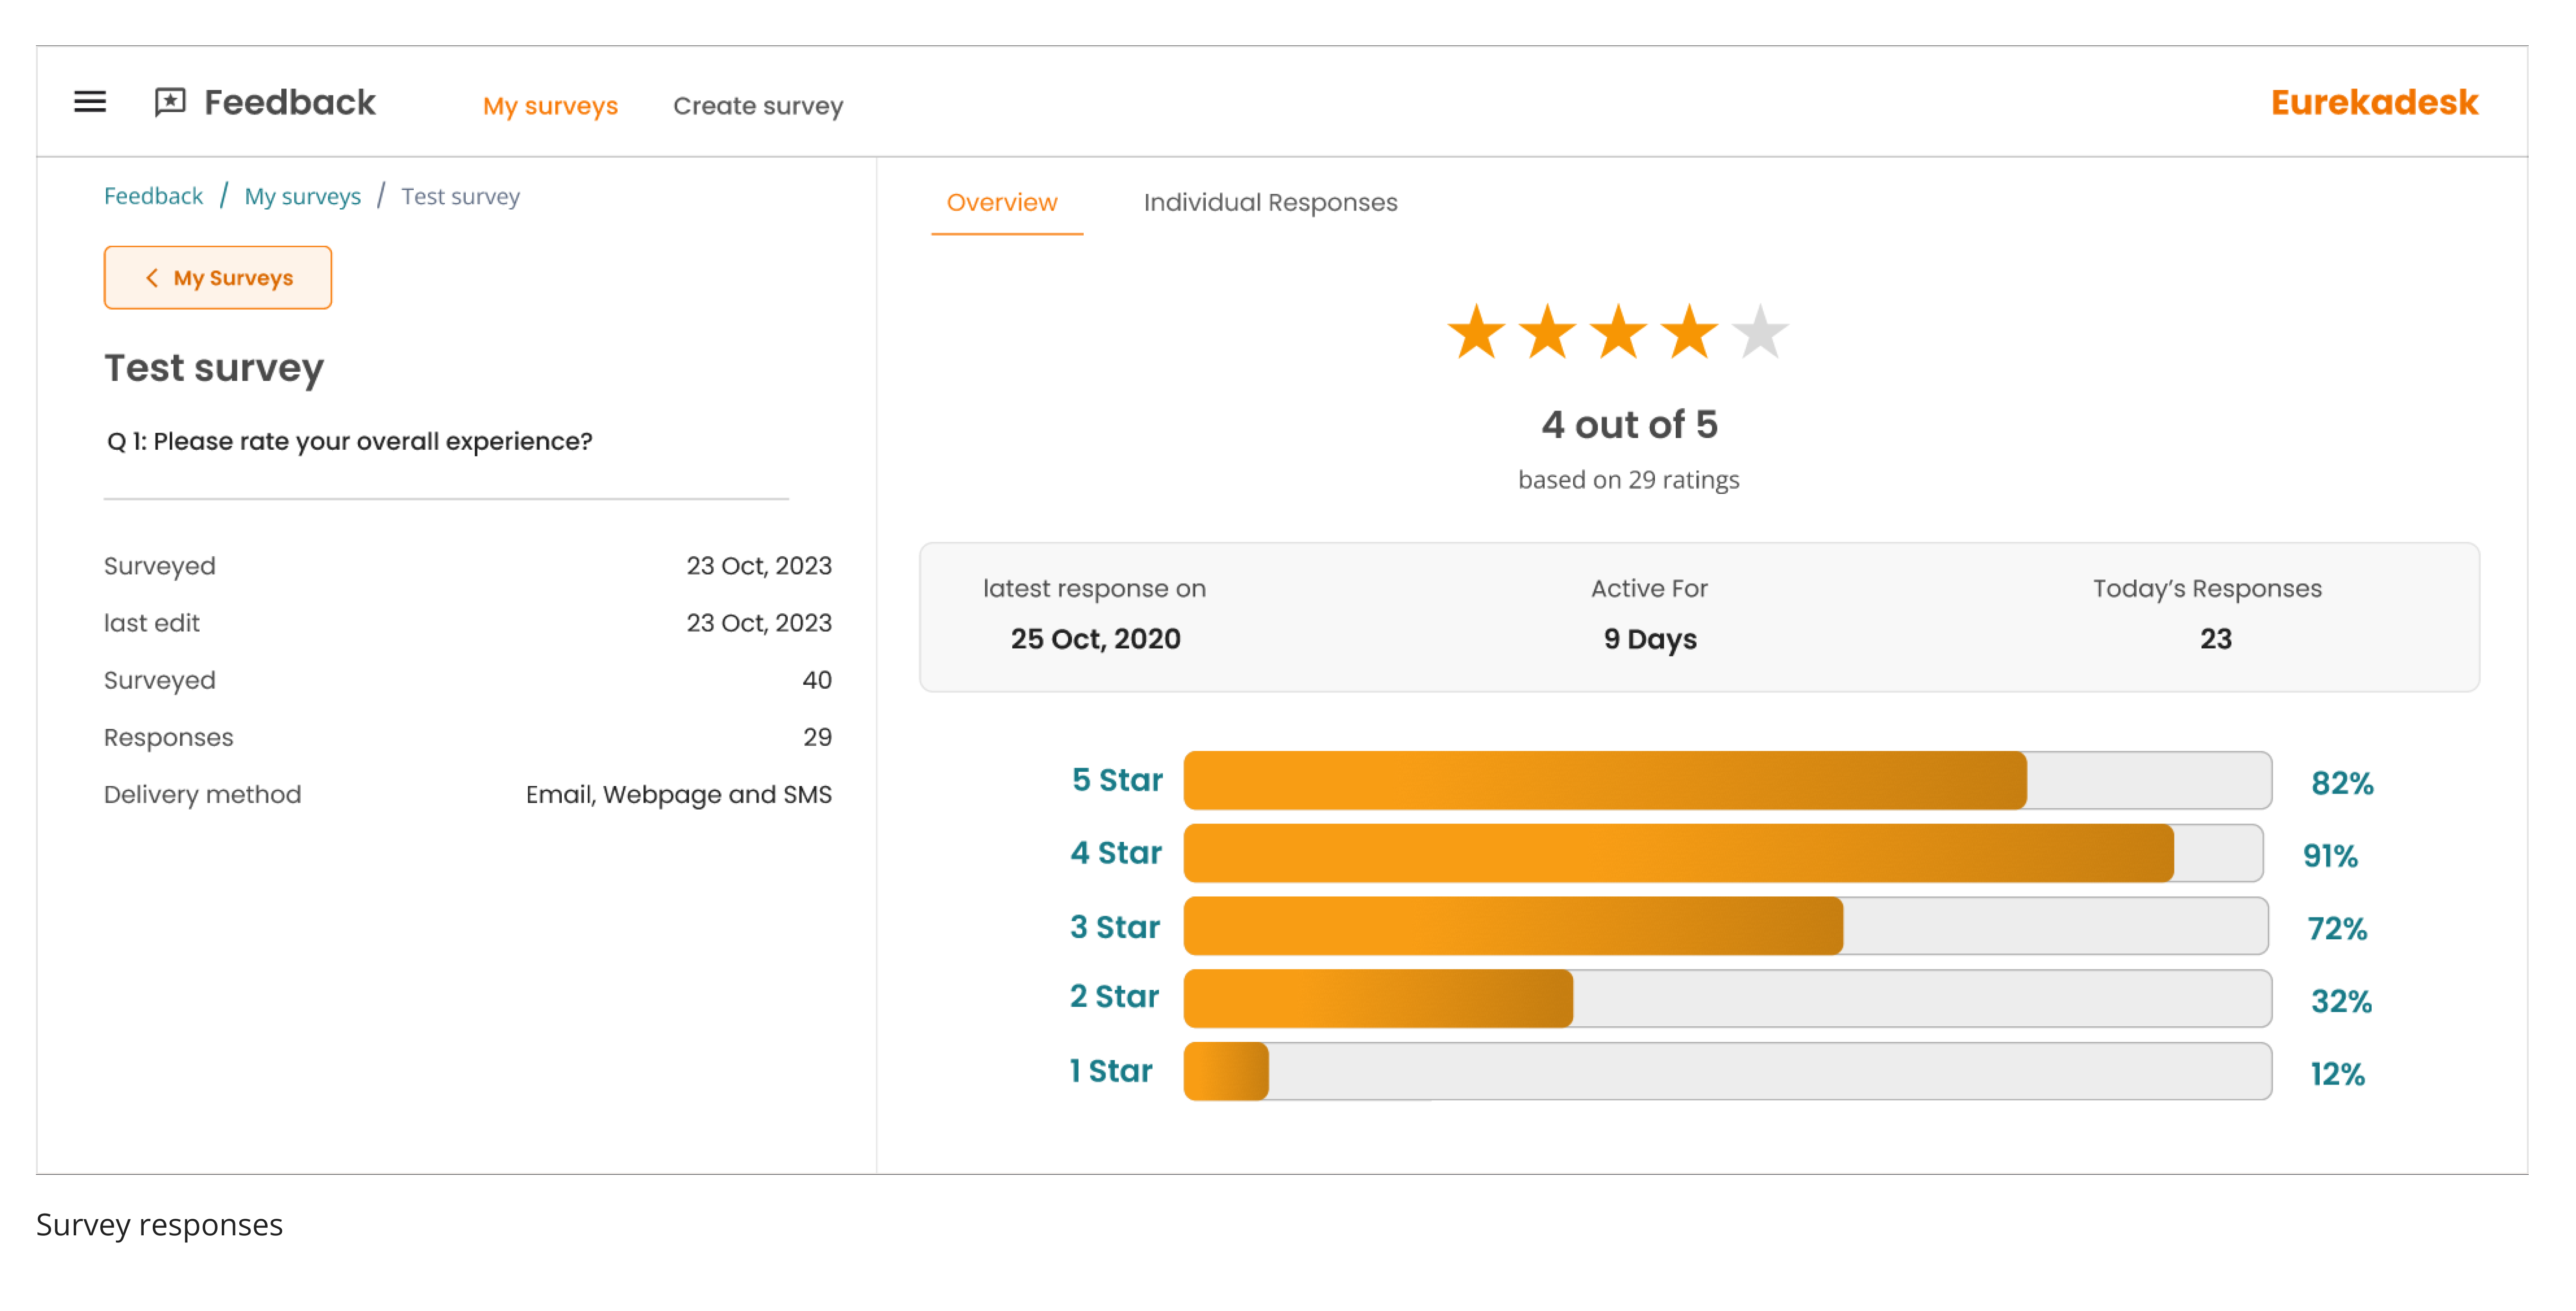This screenshot has height=1311, width=2576.
Task: Click the 1 Star label
Action: pyautogui.click(x=1111, y=1071)
